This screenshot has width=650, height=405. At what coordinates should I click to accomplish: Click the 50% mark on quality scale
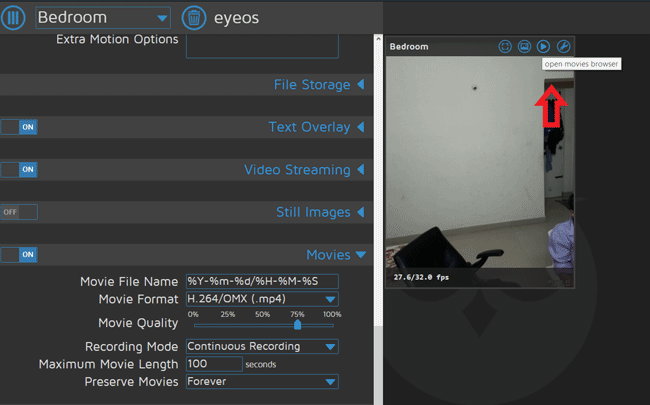click(262, 314)
